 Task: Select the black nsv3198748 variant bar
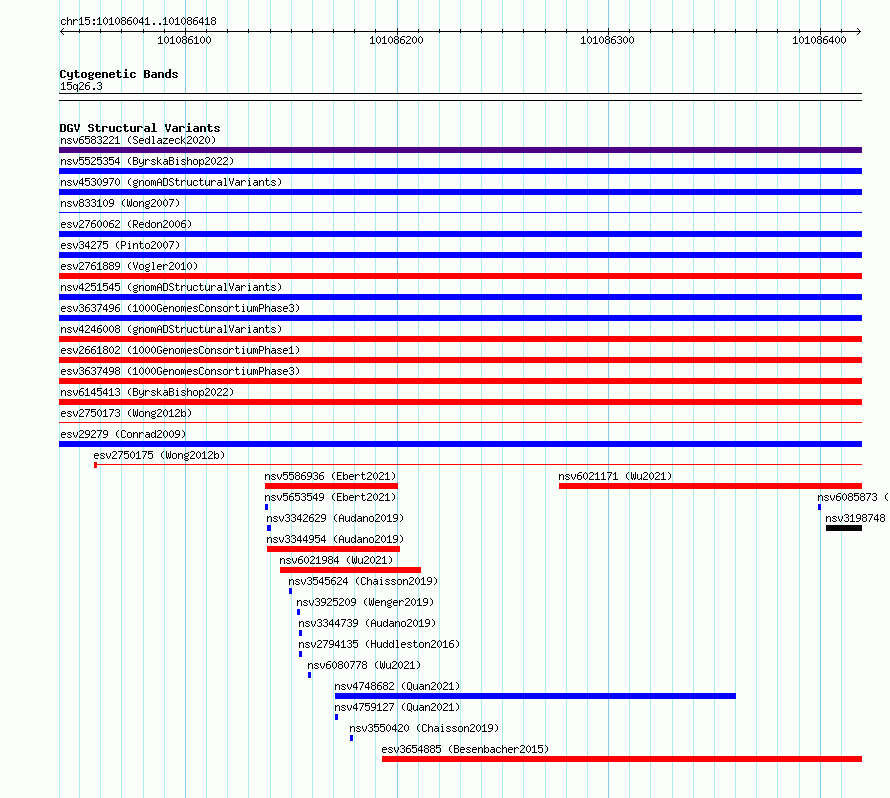click(x=844, y=528)
